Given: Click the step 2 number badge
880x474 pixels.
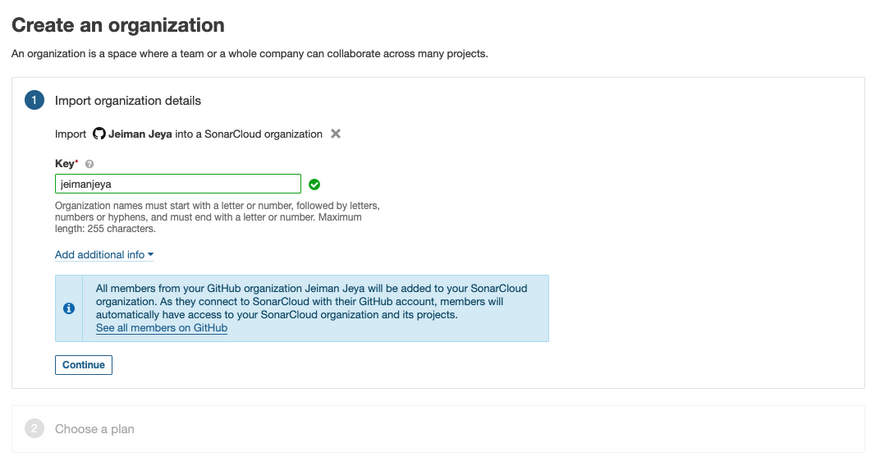Looking at the screenshot, I should 34,429.
